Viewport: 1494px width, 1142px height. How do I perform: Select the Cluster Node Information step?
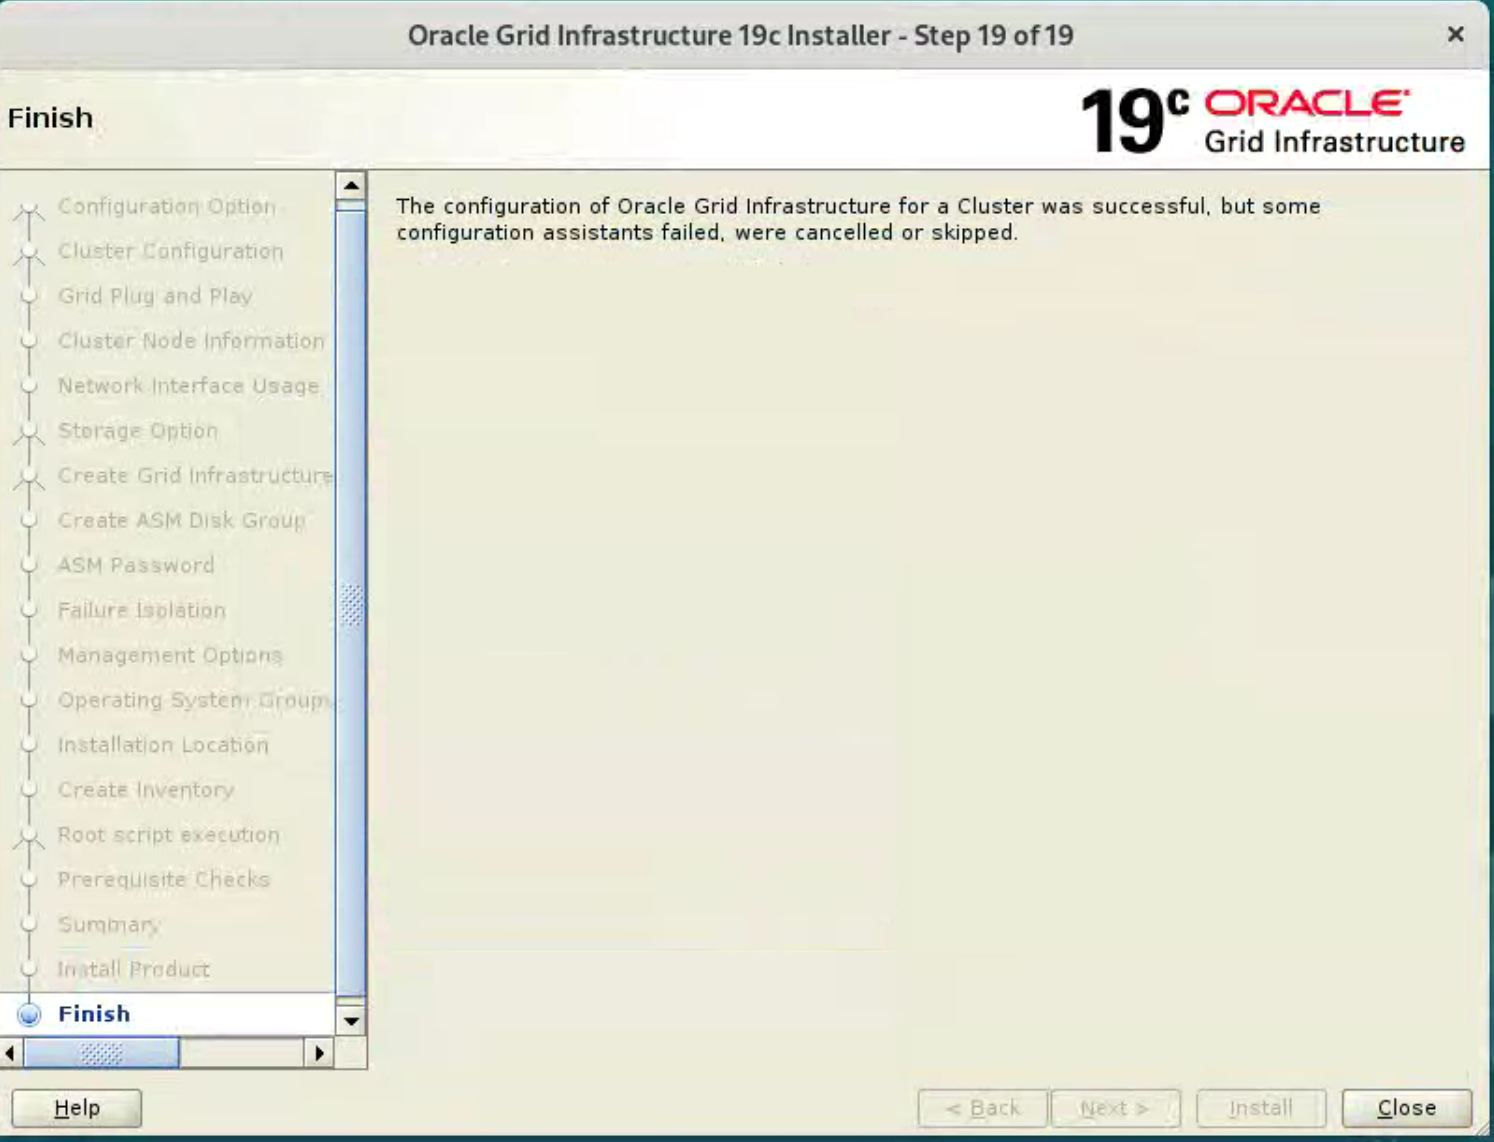191,341
